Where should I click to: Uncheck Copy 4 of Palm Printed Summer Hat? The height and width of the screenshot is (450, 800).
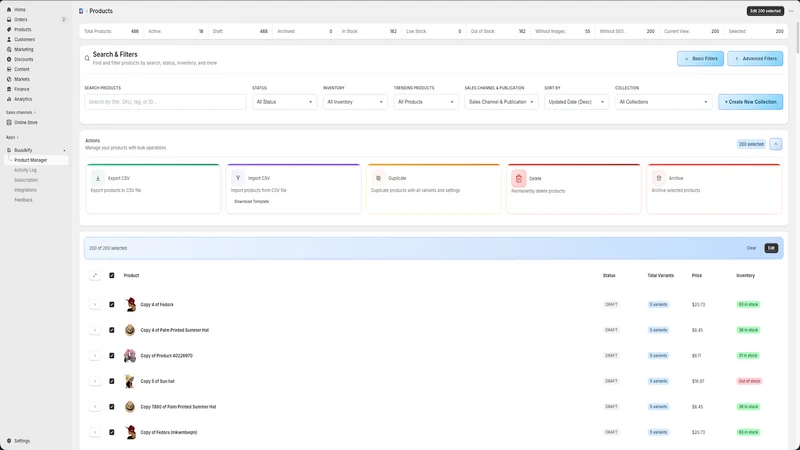coord(112,330)
